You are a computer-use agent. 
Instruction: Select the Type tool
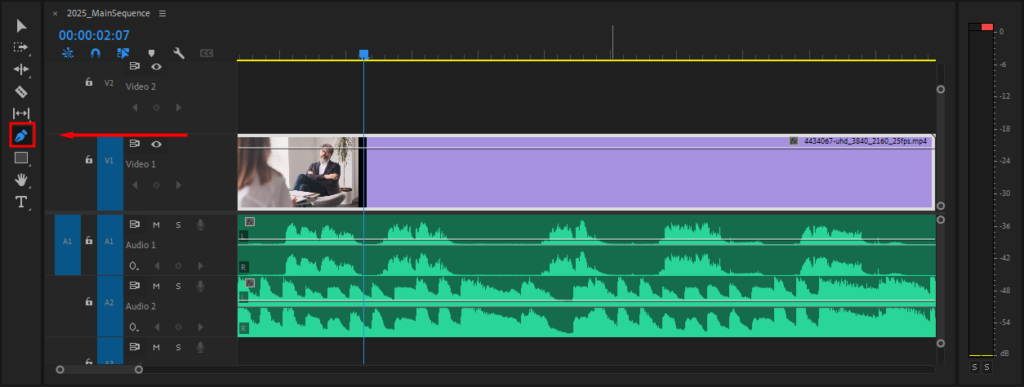click(22, 202)
